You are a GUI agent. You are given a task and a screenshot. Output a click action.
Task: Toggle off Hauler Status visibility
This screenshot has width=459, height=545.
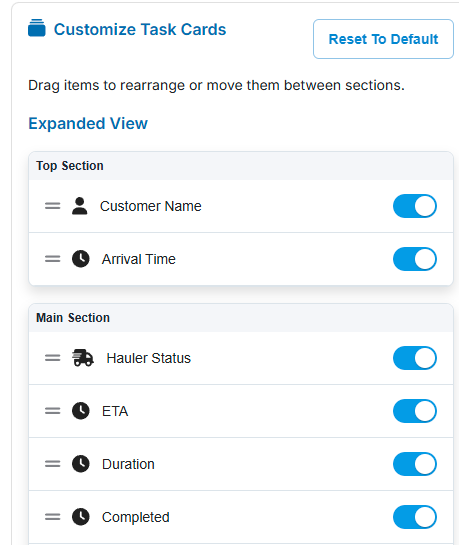(x=415, y=358)
